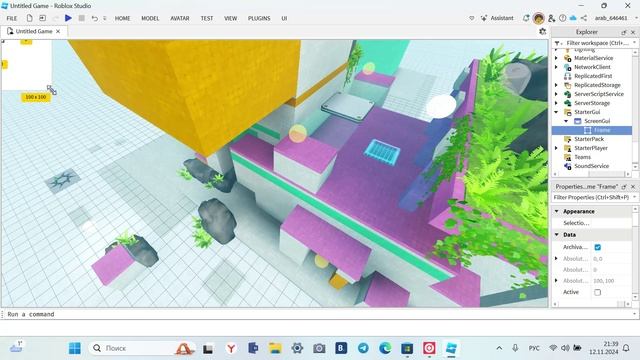Screen dimensions: 640x360
Task: Expand the MaterialService node
Action: [x=556, y=58]
